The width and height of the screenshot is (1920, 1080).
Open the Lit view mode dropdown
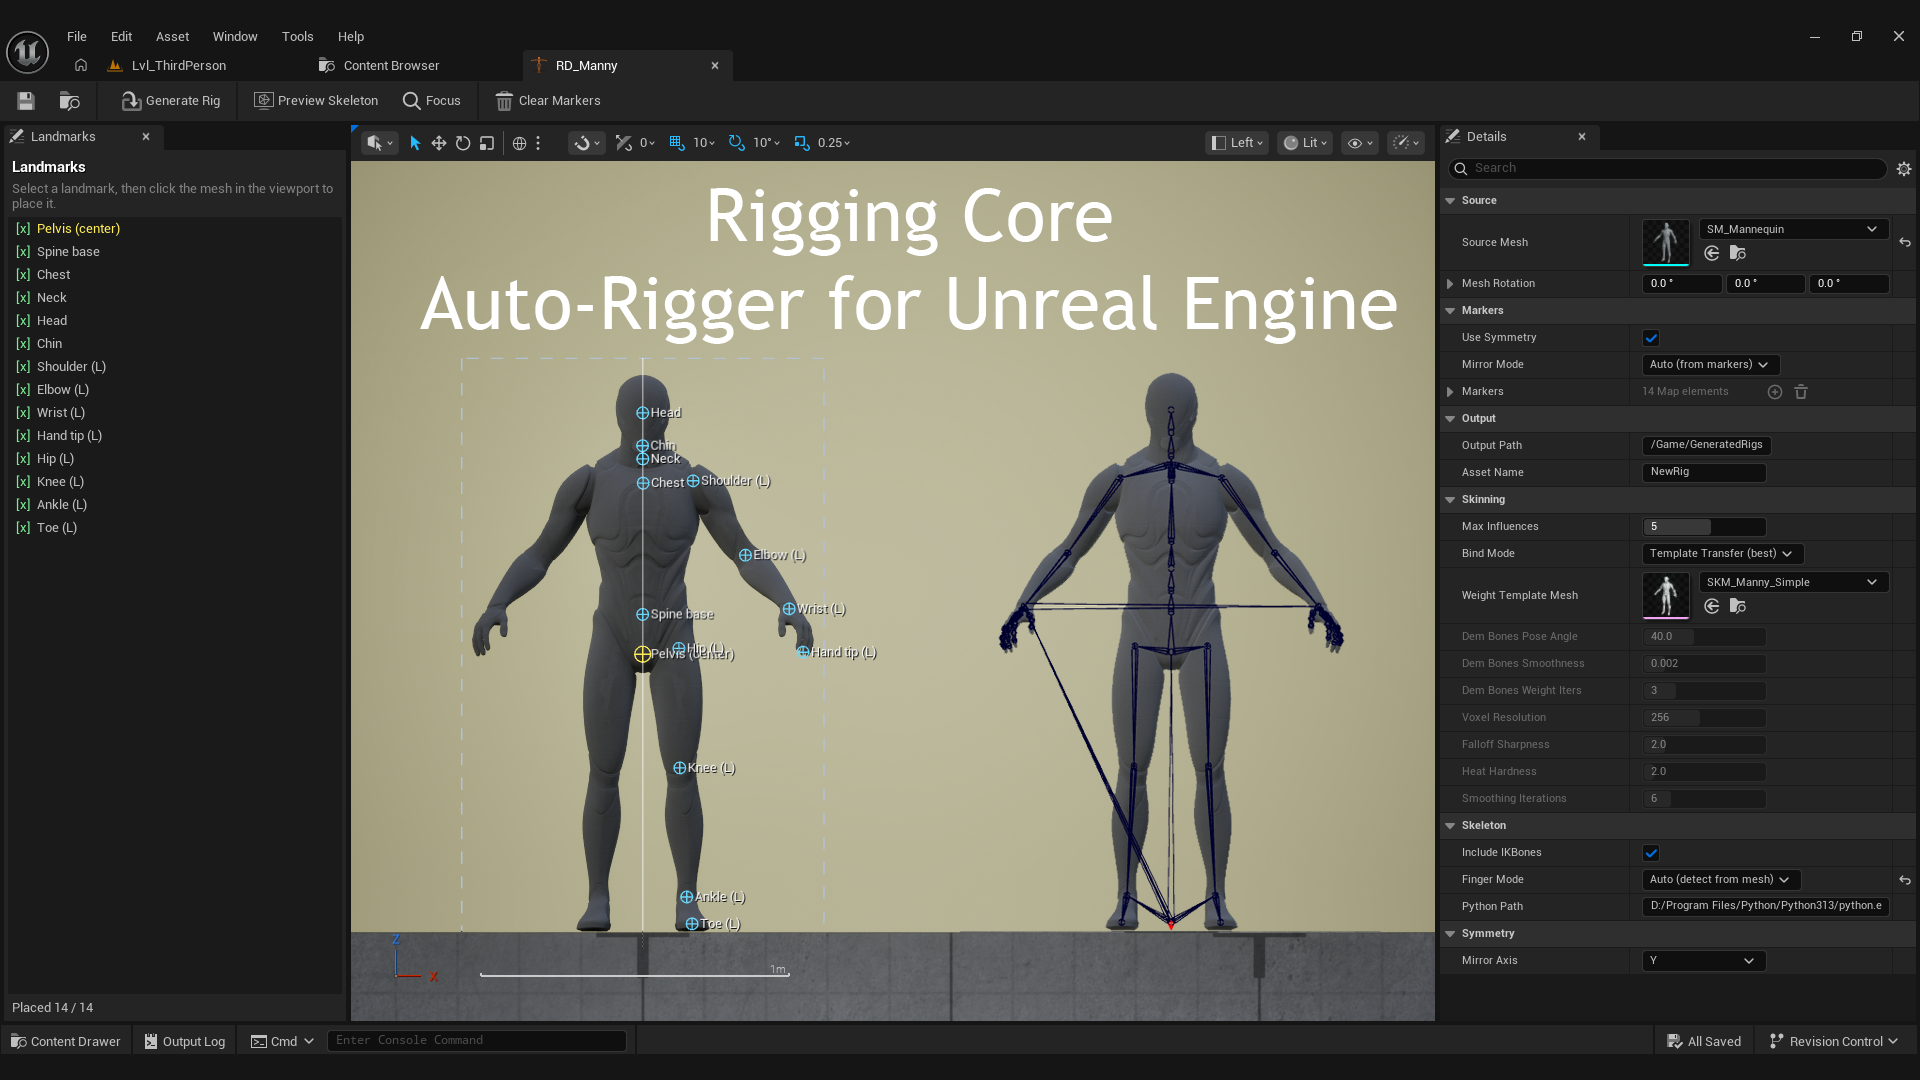(x=1305, y=143)
